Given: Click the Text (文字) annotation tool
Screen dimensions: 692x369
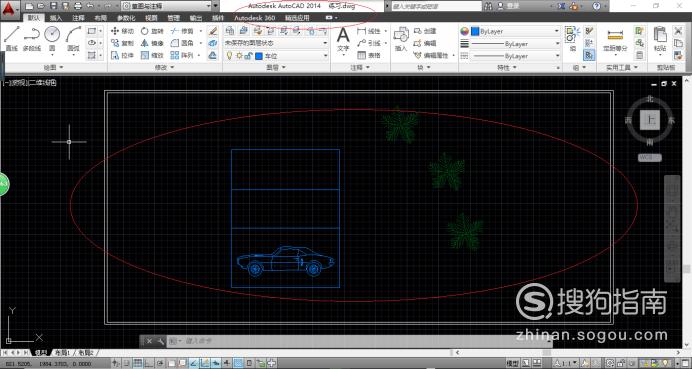Looking at the screenshot, I should pyautogui.click(x=343, y=39).
